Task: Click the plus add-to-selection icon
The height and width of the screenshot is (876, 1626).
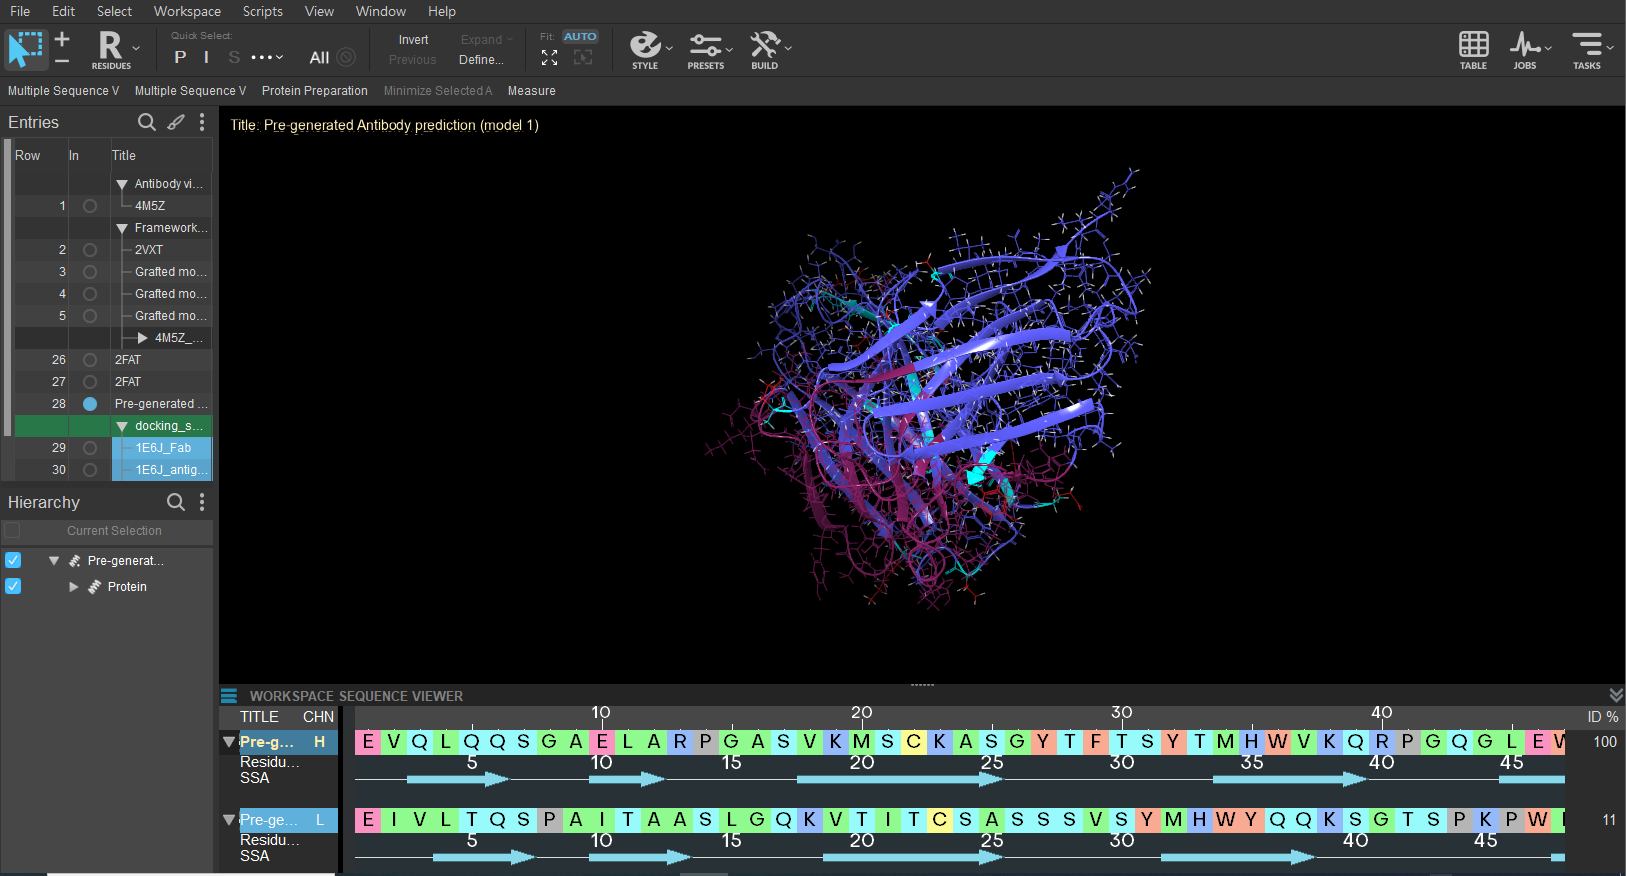Action: (x=62, y=39)
